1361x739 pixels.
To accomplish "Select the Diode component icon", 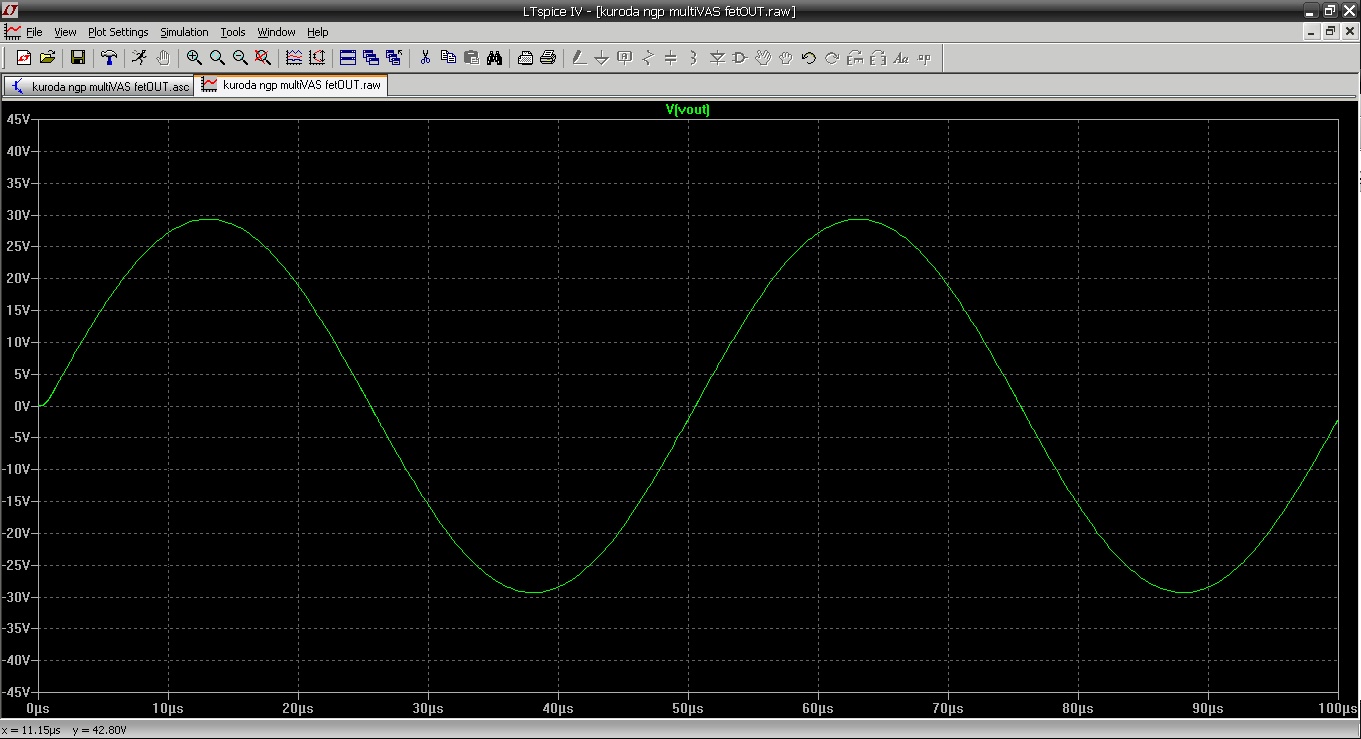I will [717, 58].
